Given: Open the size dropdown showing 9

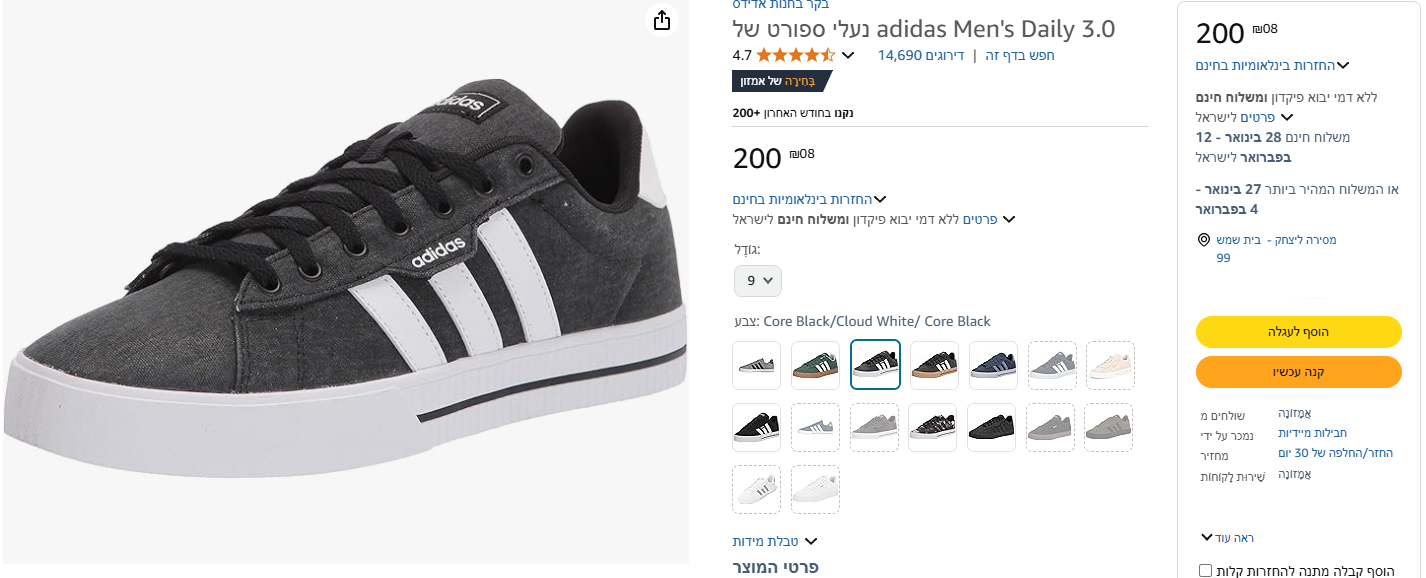Looking at the screenshot, I should coord(758,281).
